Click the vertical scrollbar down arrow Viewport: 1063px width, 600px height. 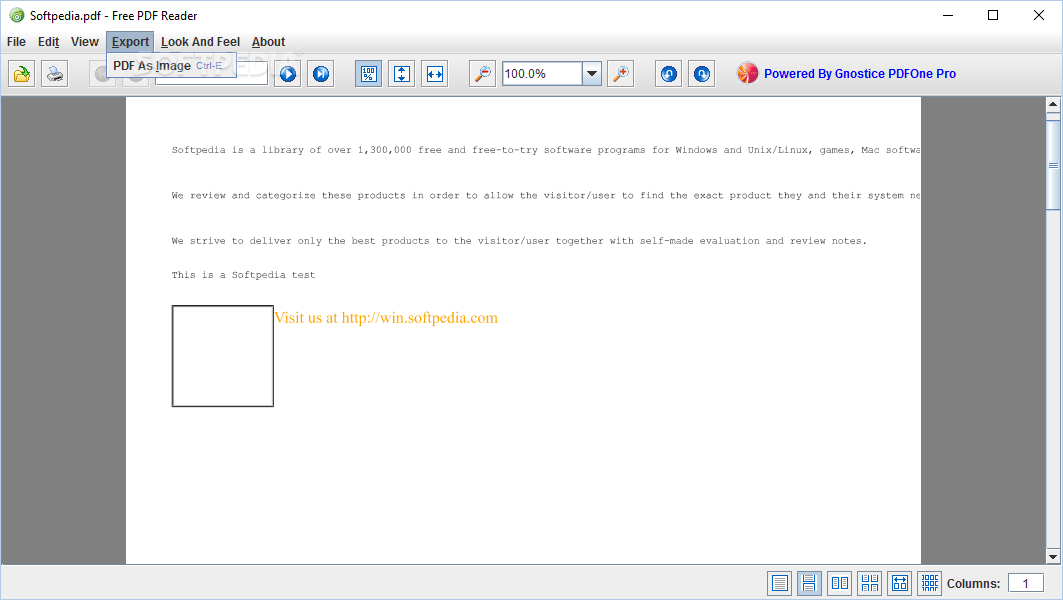[x=1053, y=557]
